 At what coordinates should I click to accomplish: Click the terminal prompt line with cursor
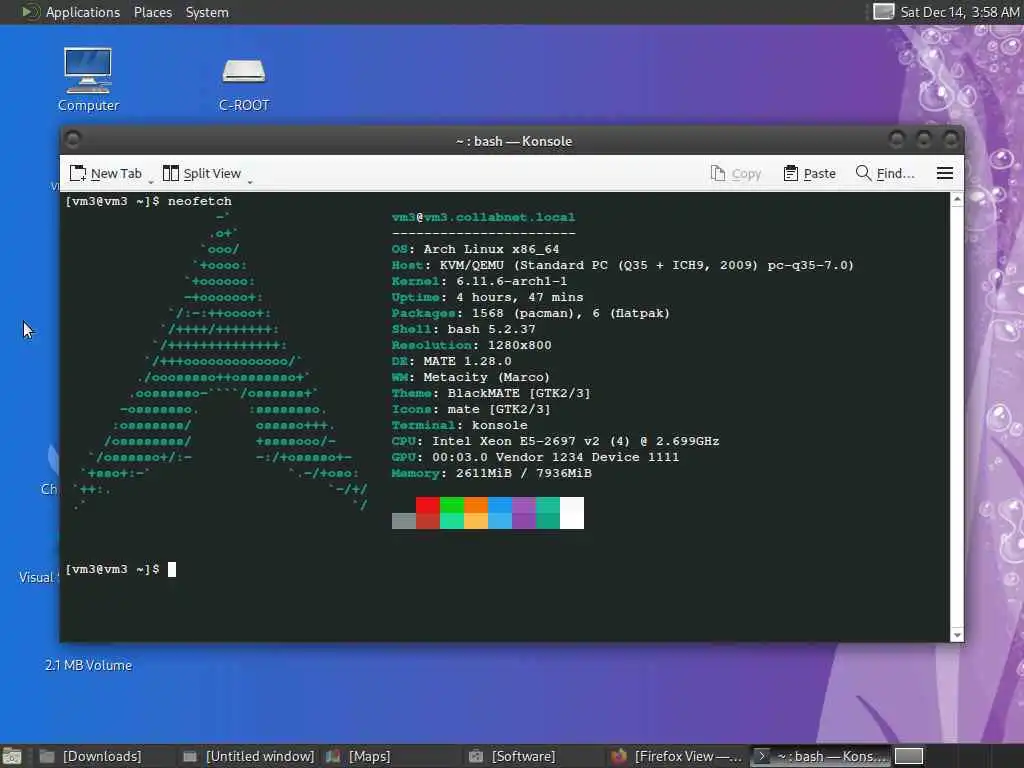coord(121,569)
